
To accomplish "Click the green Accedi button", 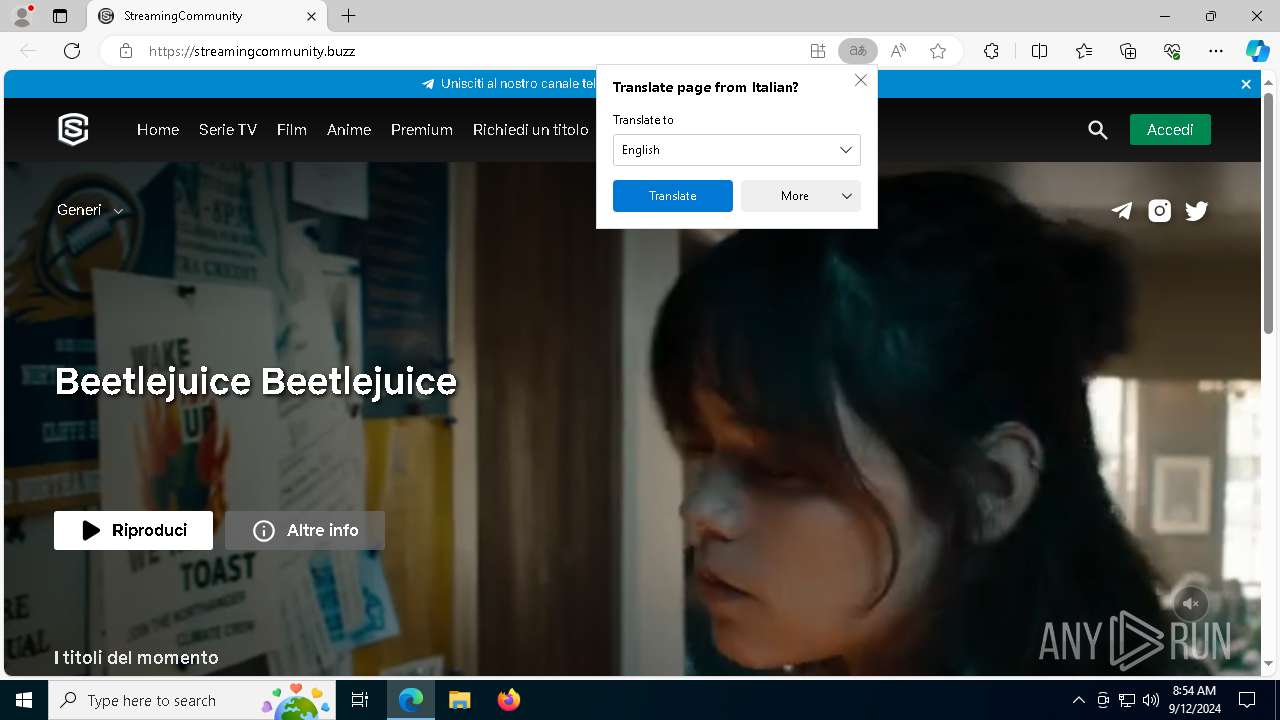I will pyautogui.click(x=1170, y=130).
